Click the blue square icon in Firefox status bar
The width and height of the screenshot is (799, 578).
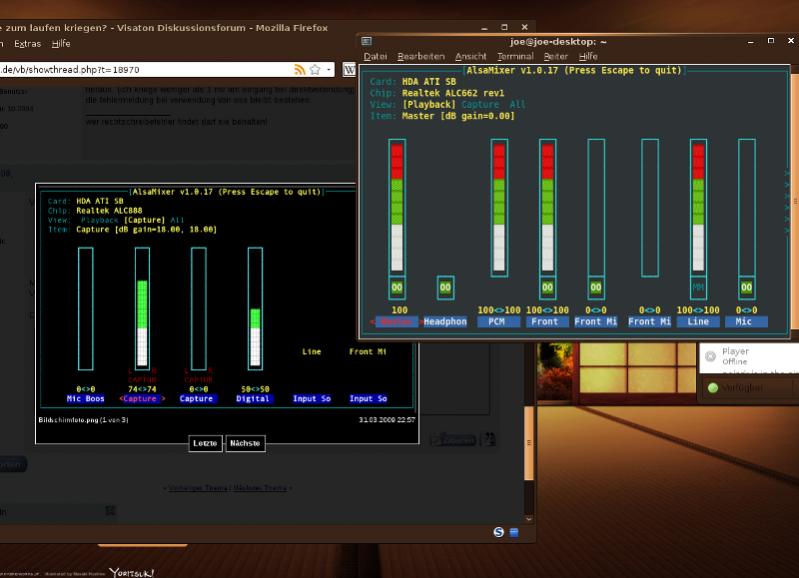[x=514, y=532]
